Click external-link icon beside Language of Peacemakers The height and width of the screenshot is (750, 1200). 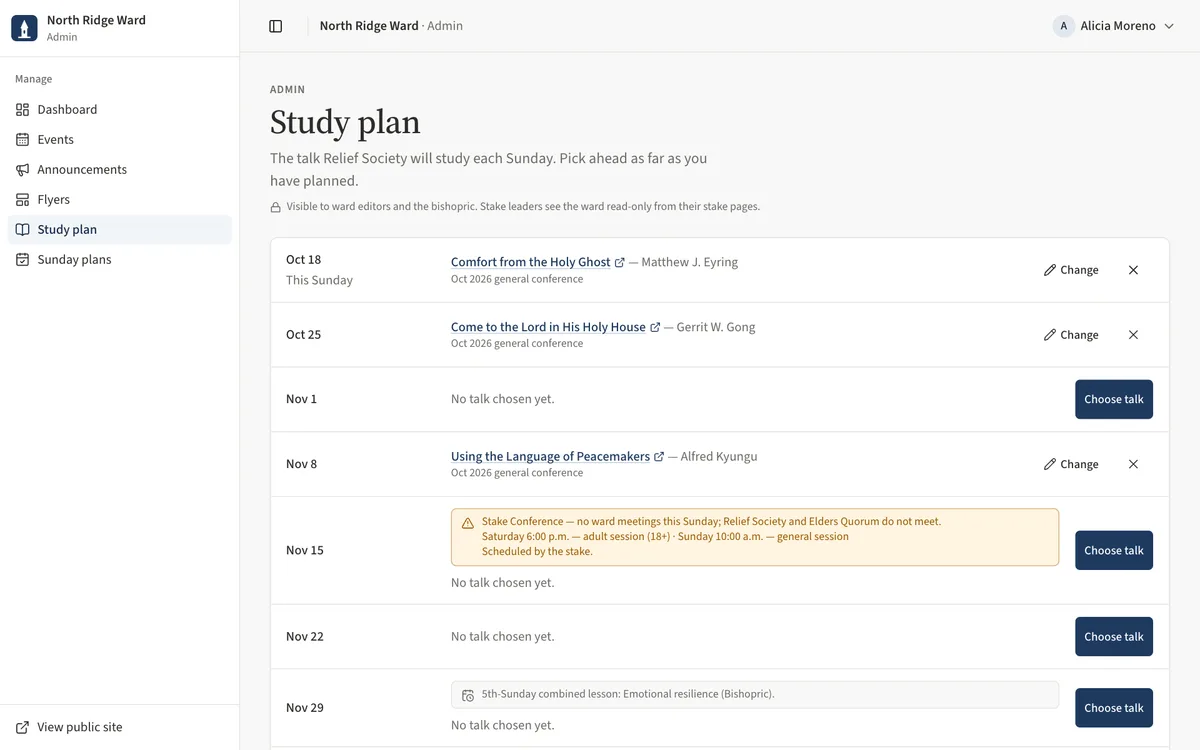click(x=659, y=457)
